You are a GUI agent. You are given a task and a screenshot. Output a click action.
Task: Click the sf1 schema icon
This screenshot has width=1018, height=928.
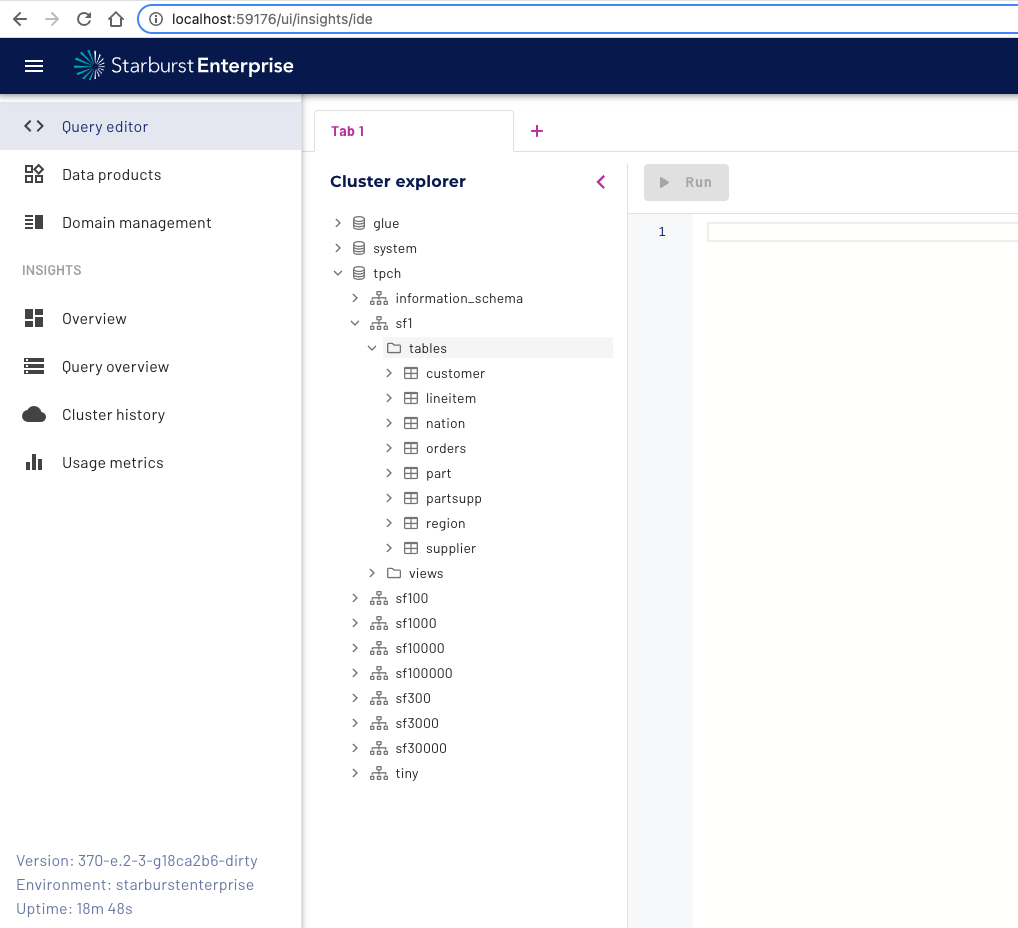coord(379,323)
